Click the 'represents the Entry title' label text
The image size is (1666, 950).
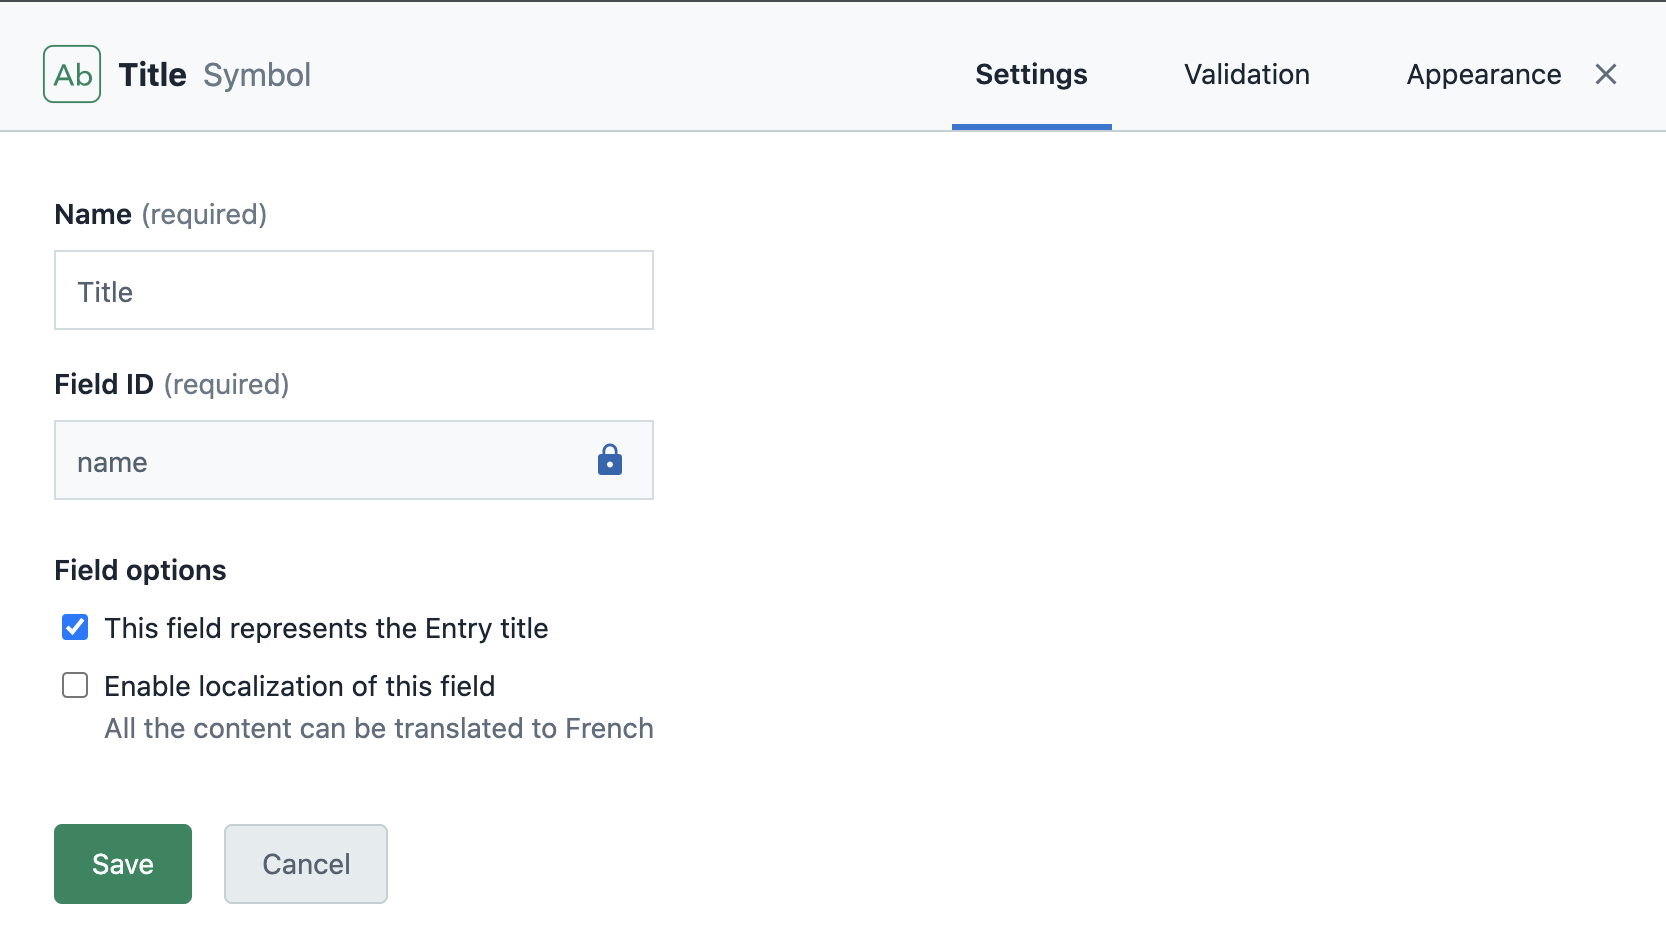(x=326, y=628)
